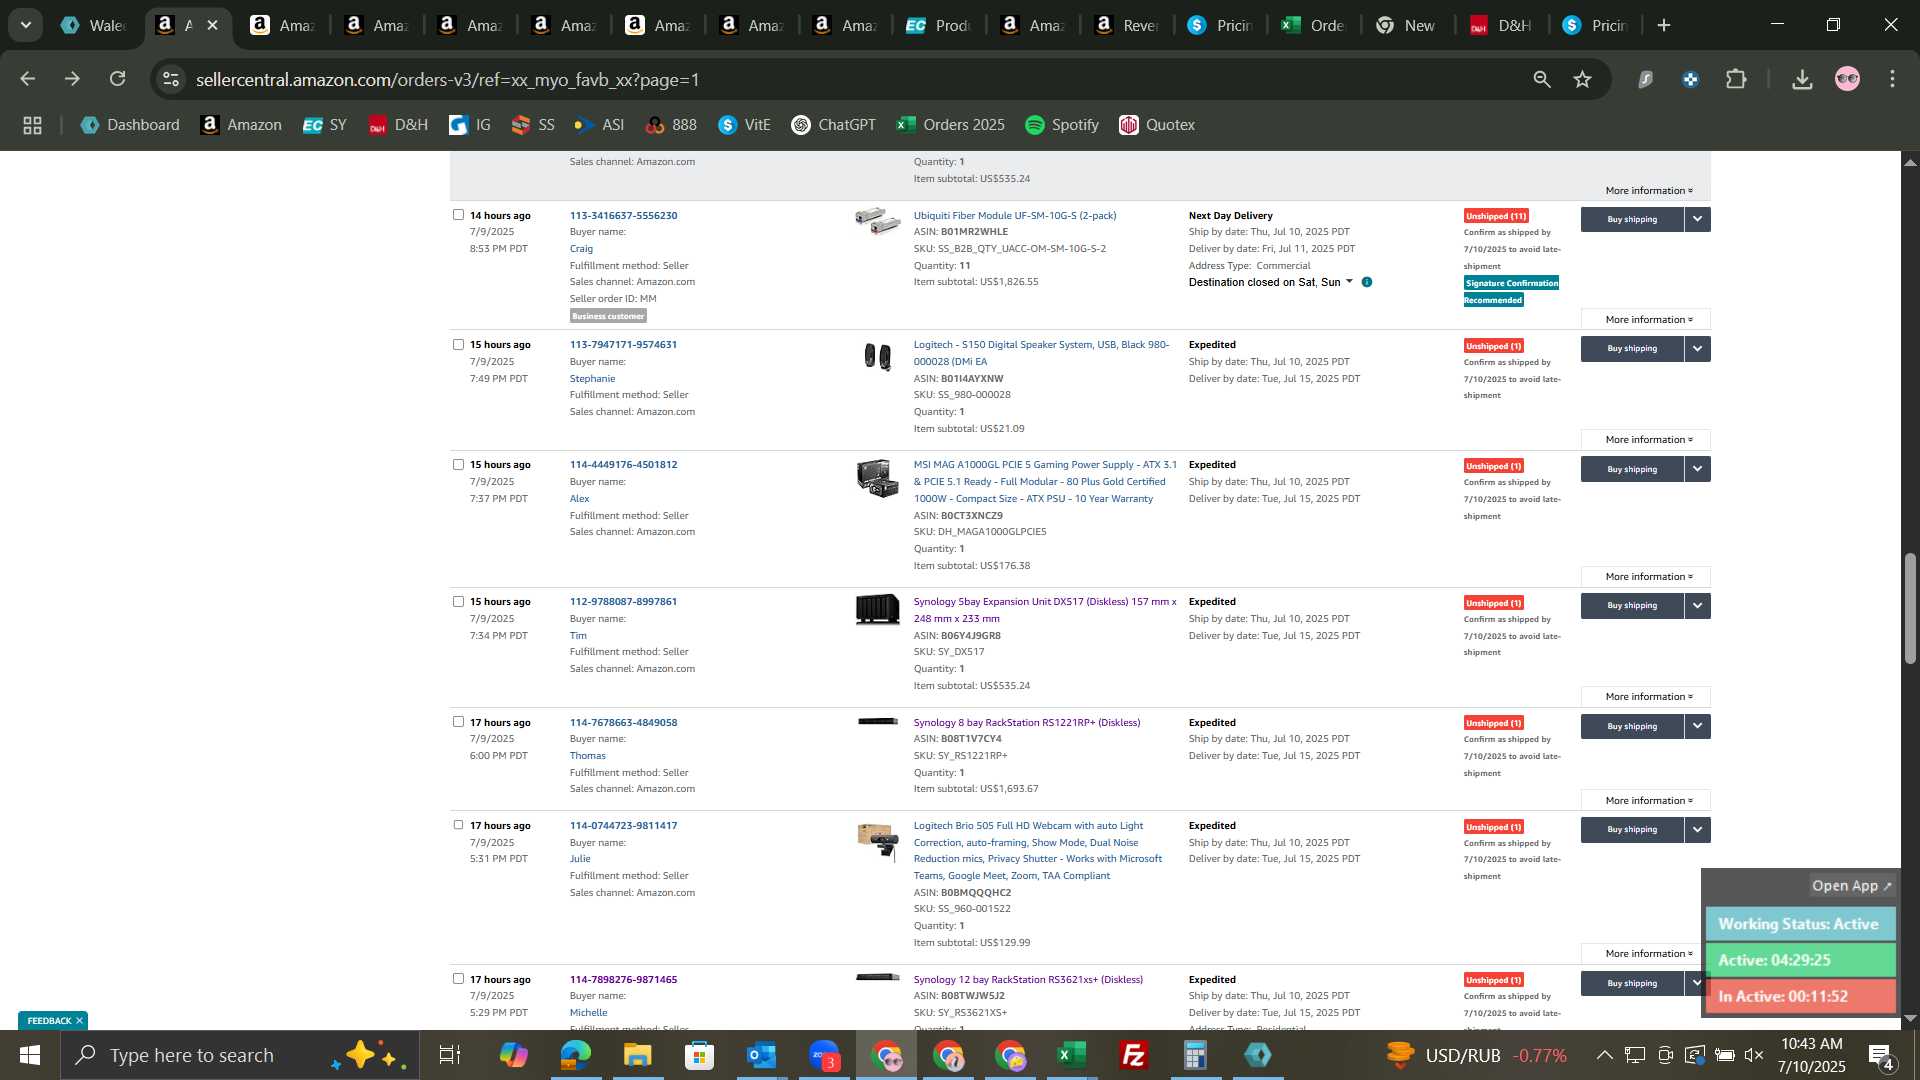
Task: Open App from the working status widget
Action: click(x=1852, y=886)
